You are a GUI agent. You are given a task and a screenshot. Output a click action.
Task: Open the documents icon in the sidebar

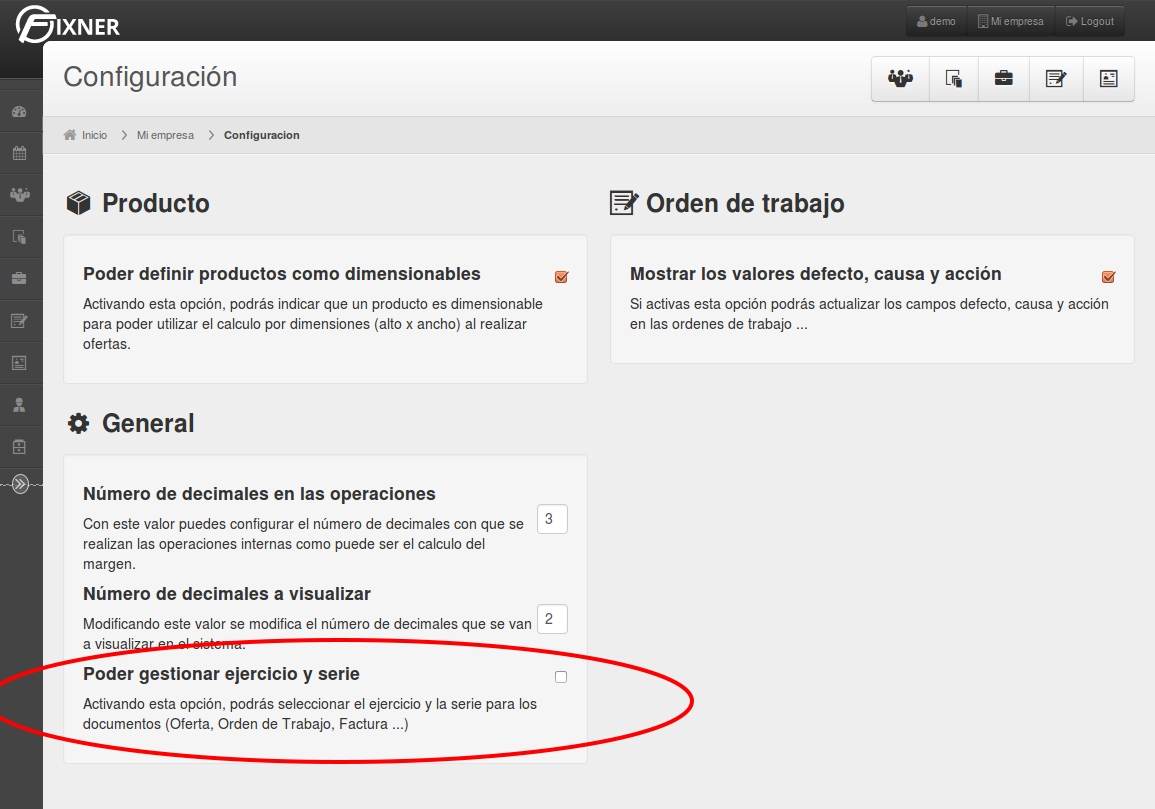[x=19, y=237]
